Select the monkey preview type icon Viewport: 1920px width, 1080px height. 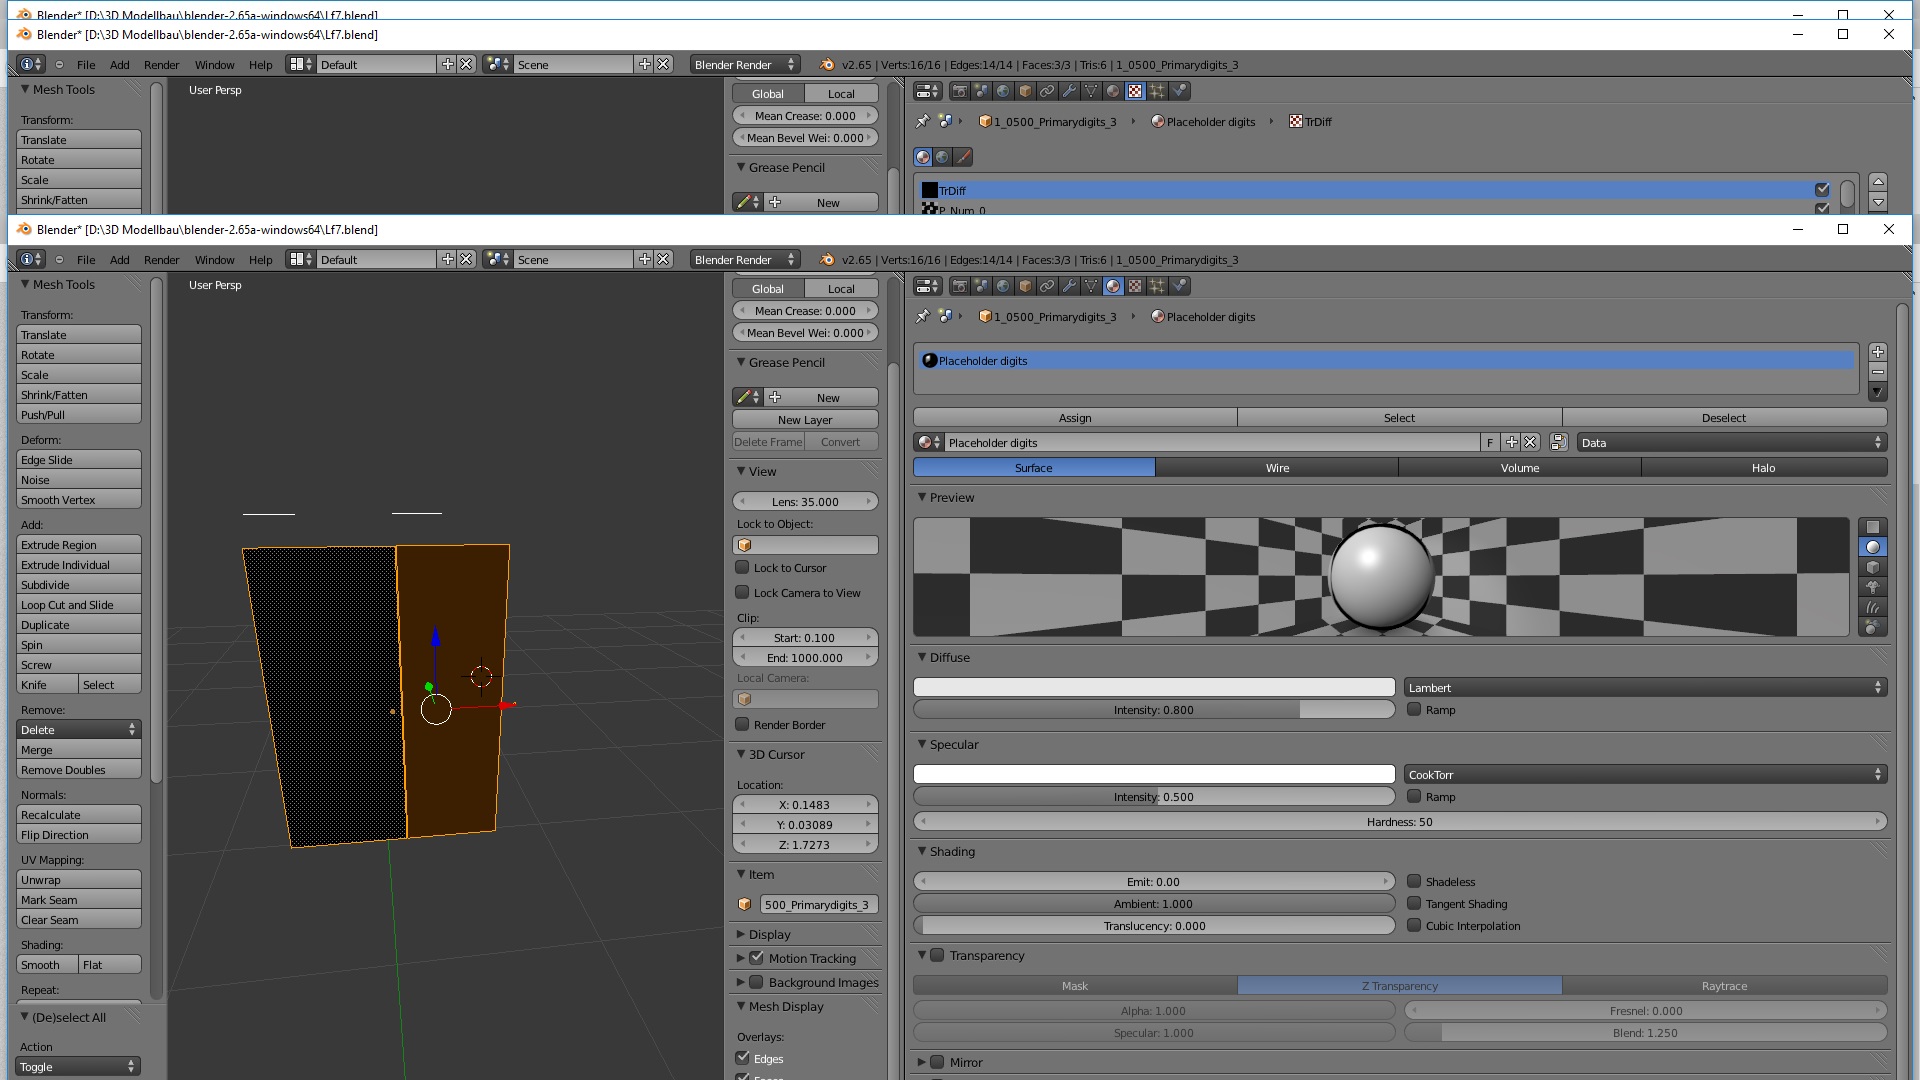tap(1873, 587)
